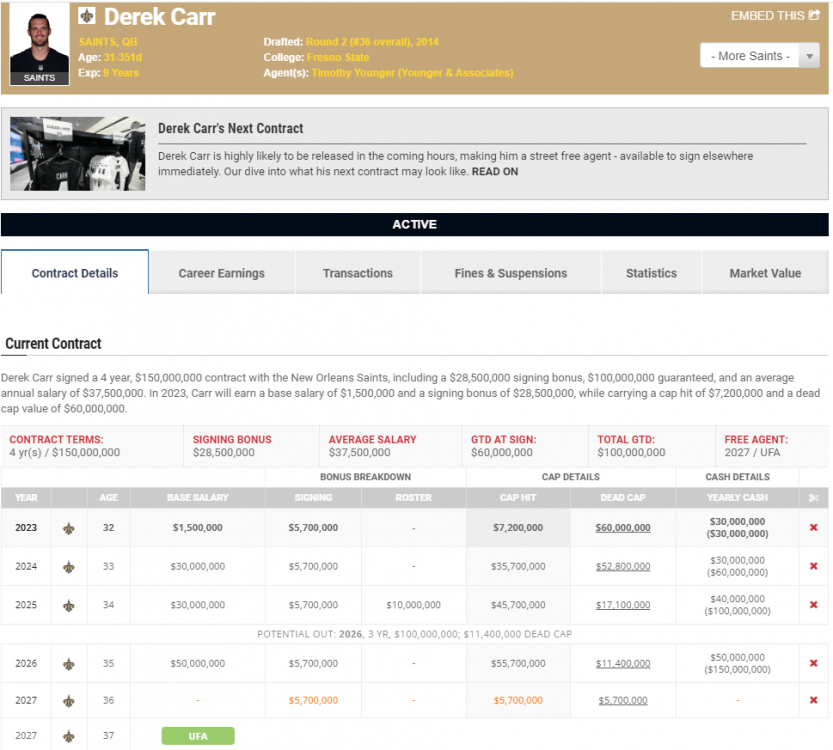Select the Fines & Suspensions tab

tap(510, 273)
